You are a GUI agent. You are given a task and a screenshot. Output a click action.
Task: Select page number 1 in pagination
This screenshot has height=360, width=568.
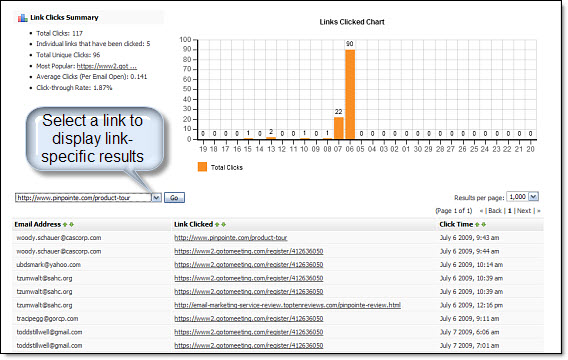coord(510,211)
